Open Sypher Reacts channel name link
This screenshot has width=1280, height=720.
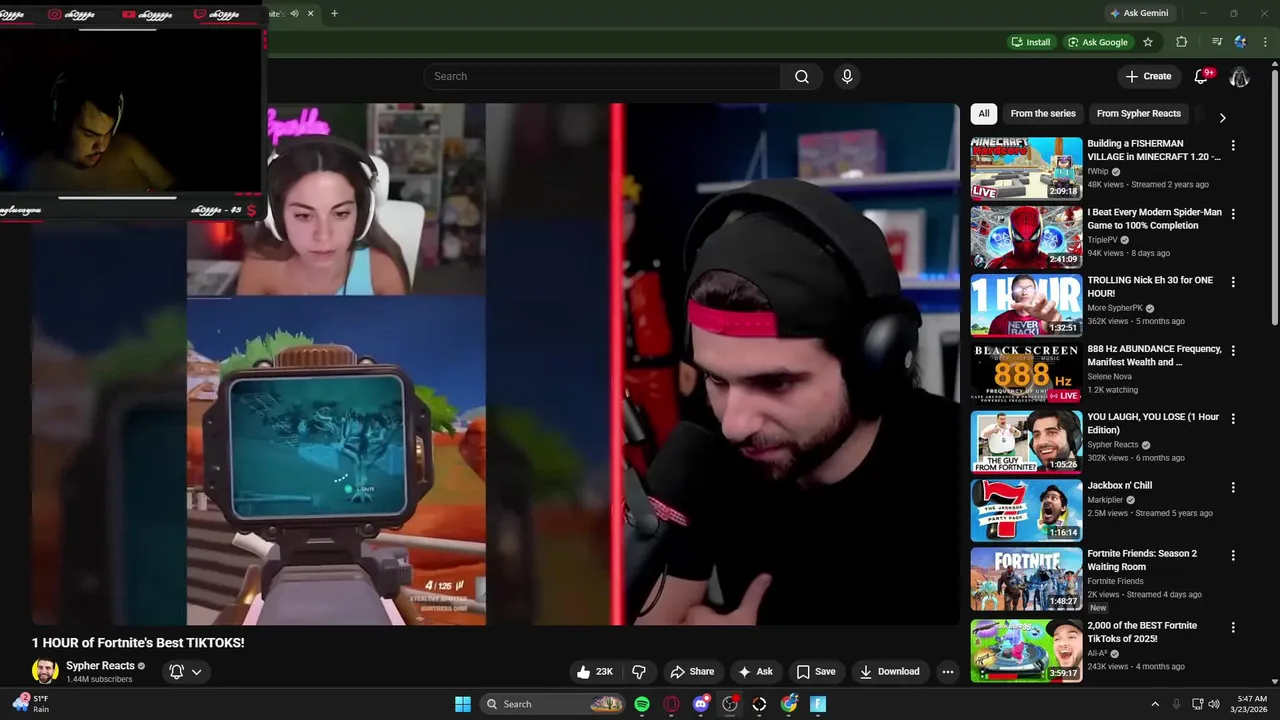[100, 666]
